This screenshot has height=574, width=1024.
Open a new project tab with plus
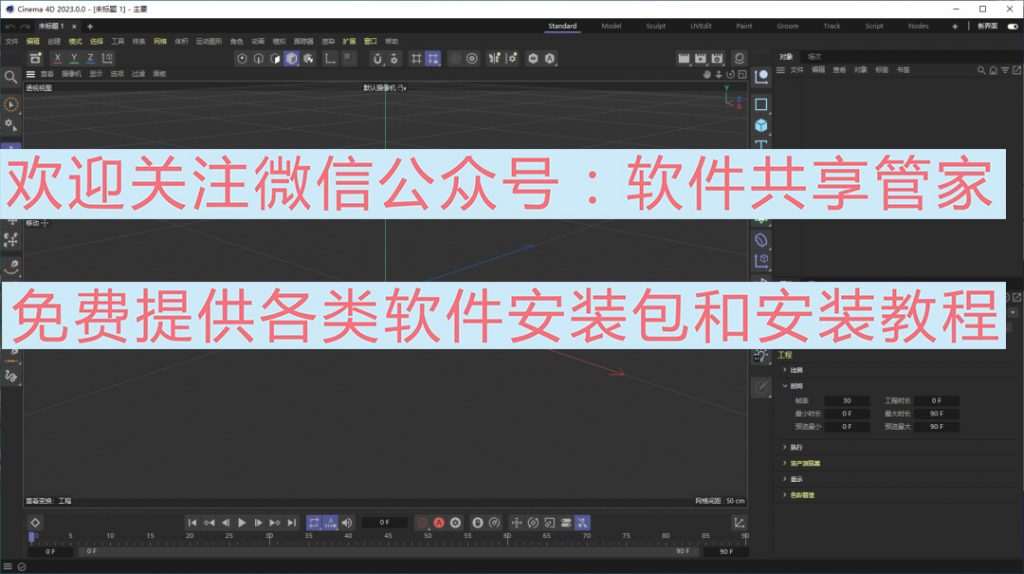click(x=90, y=26)
